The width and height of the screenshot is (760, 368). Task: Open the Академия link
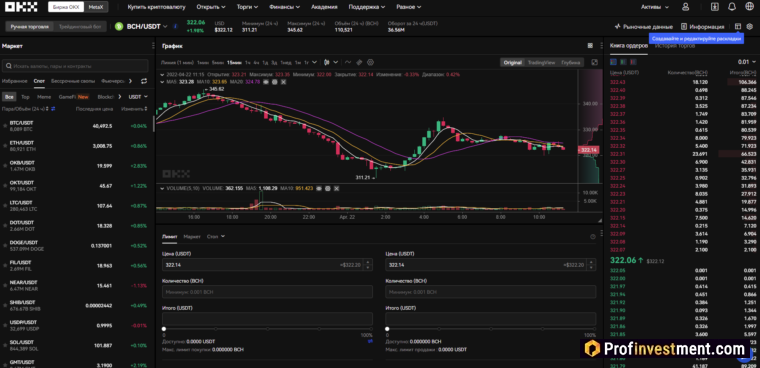point(324,7)
